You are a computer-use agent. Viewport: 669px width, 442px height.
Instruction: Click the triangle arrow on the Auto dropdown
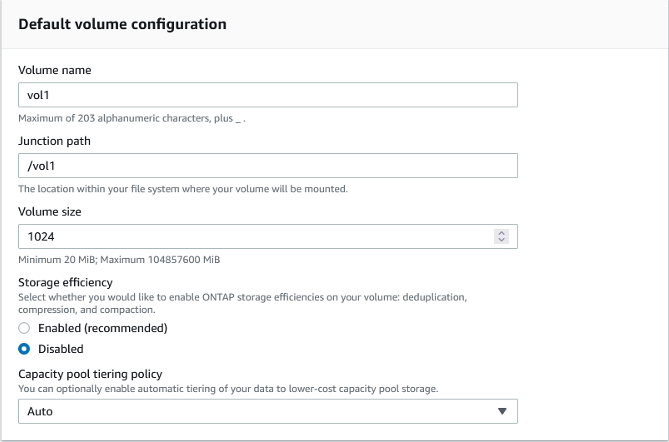(x=502, y=411)
